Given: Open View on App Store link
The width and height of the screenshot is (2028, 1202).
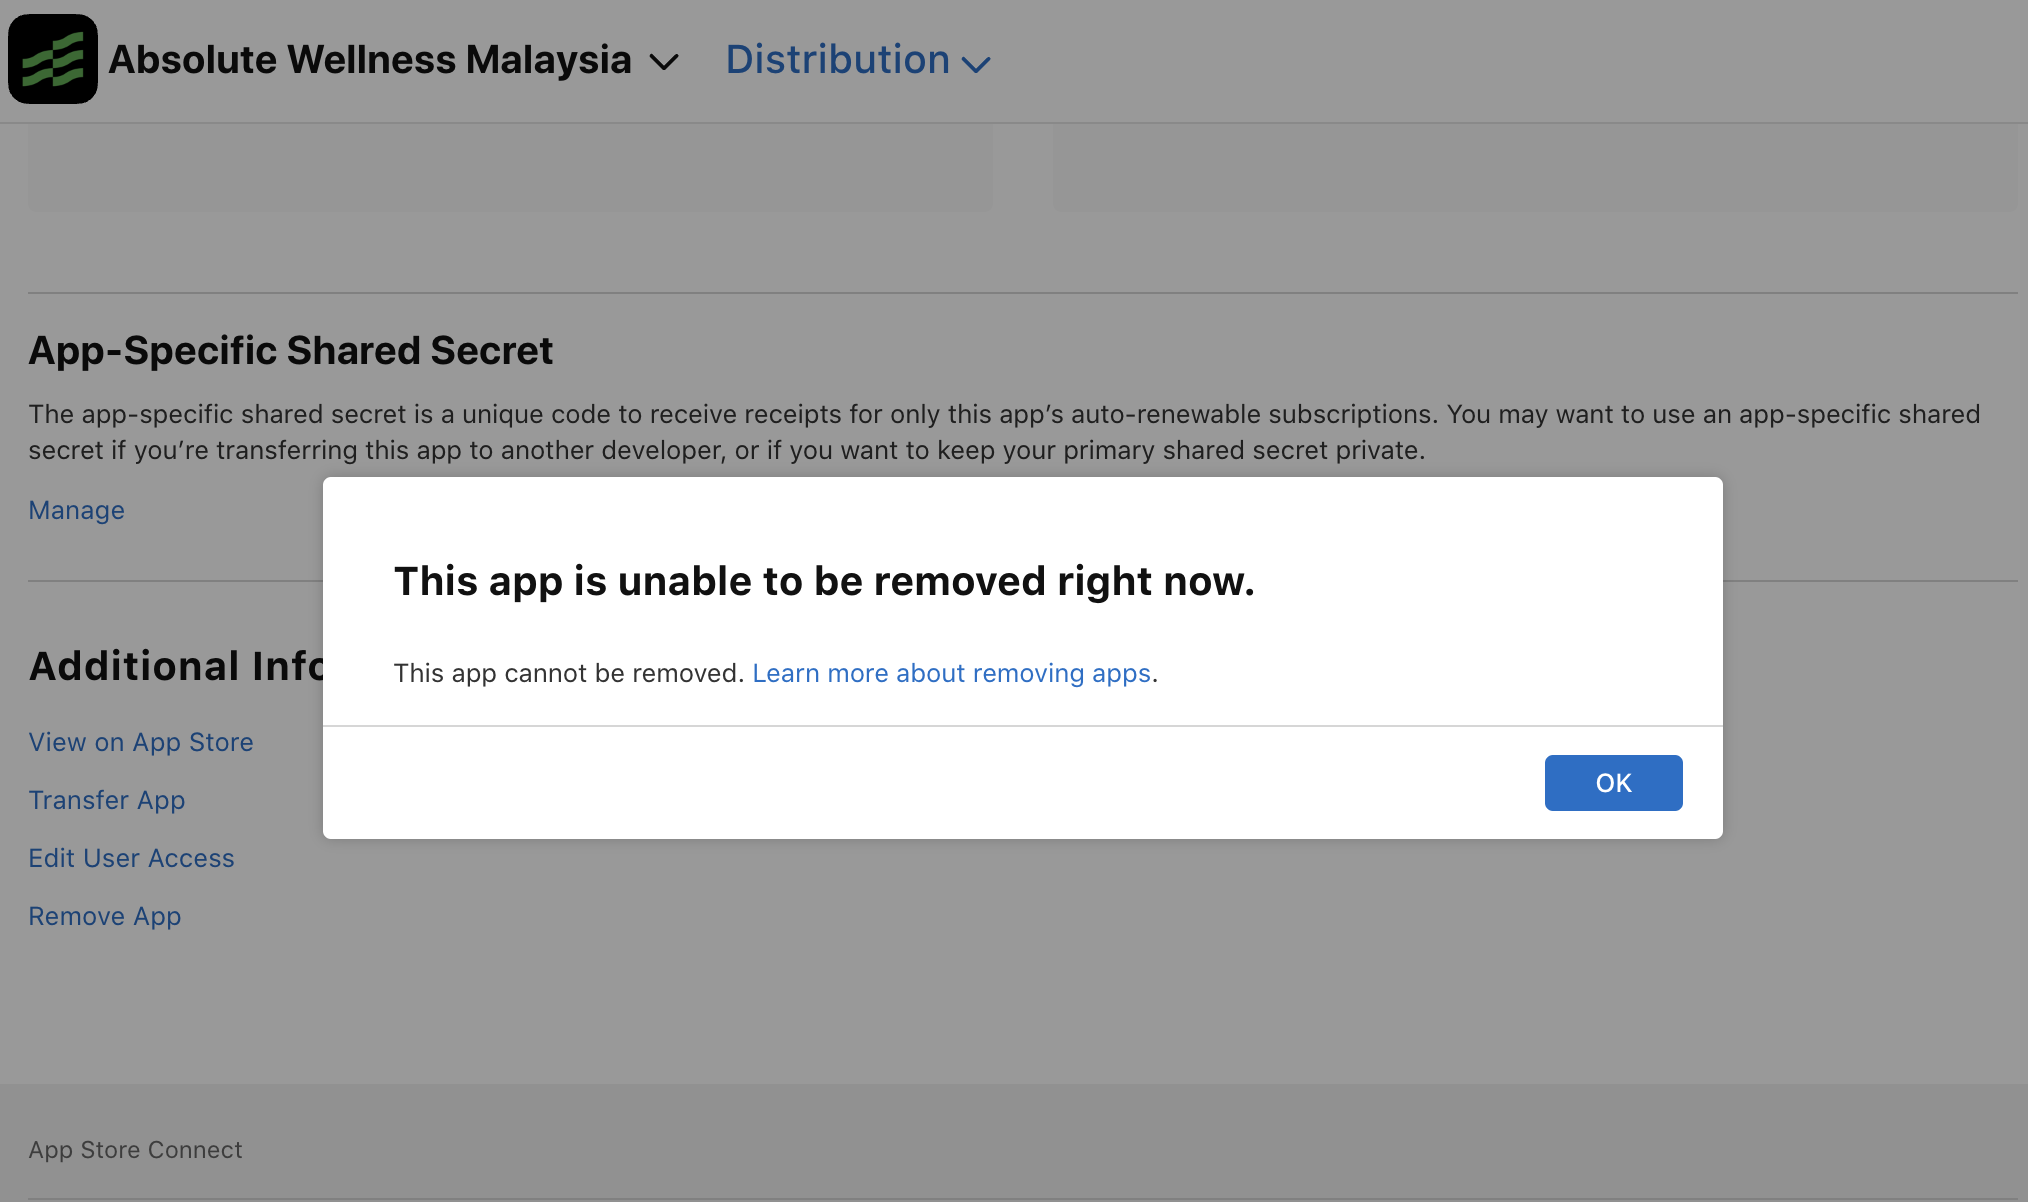Looking at the screenshot, I should pyautogui.click(x=141, y=742).
